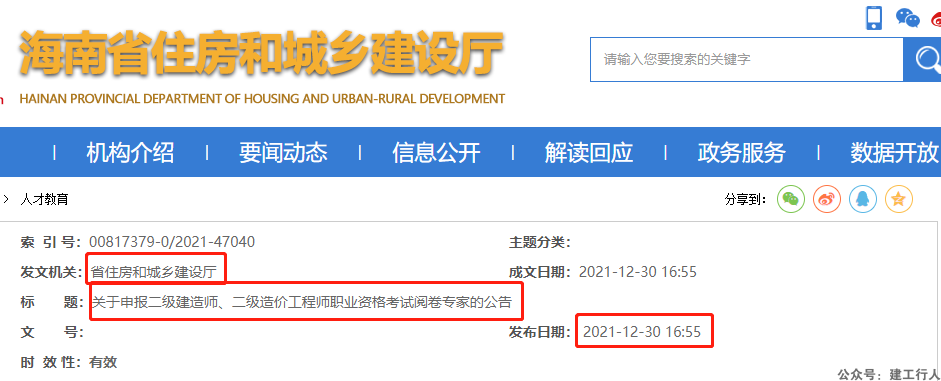Click the announcement title text

point(302,302)
